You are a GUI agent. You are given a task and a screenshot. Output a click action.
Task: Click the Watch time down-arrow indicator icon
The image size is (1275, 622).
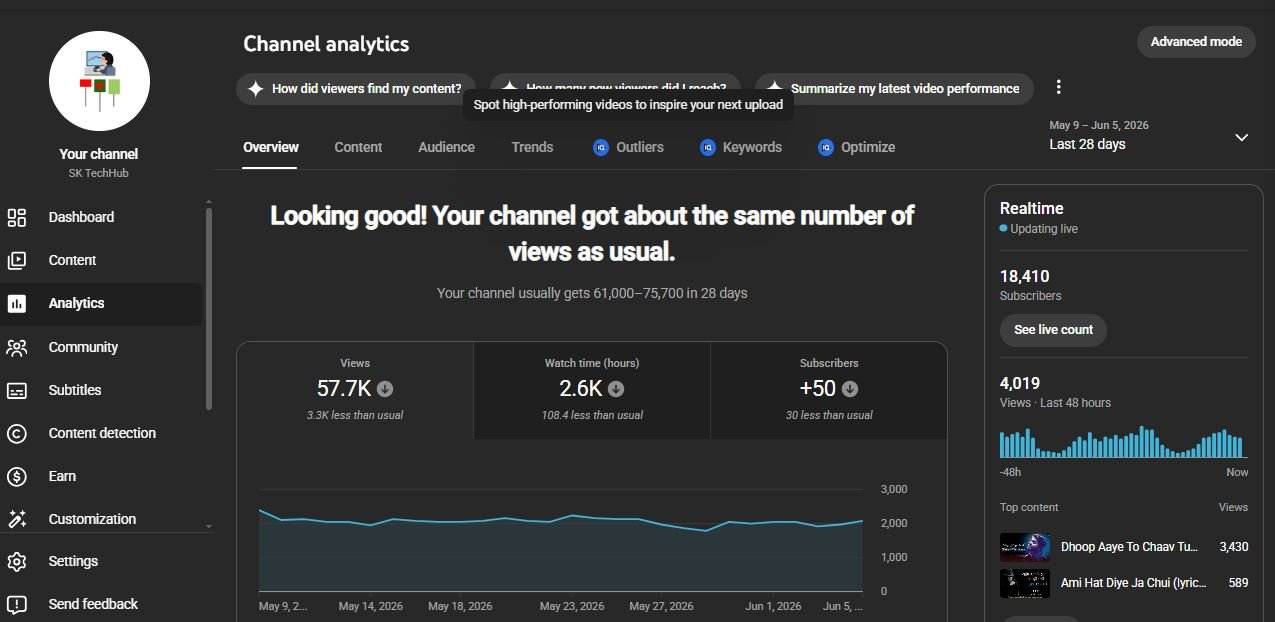coord(616,389)
